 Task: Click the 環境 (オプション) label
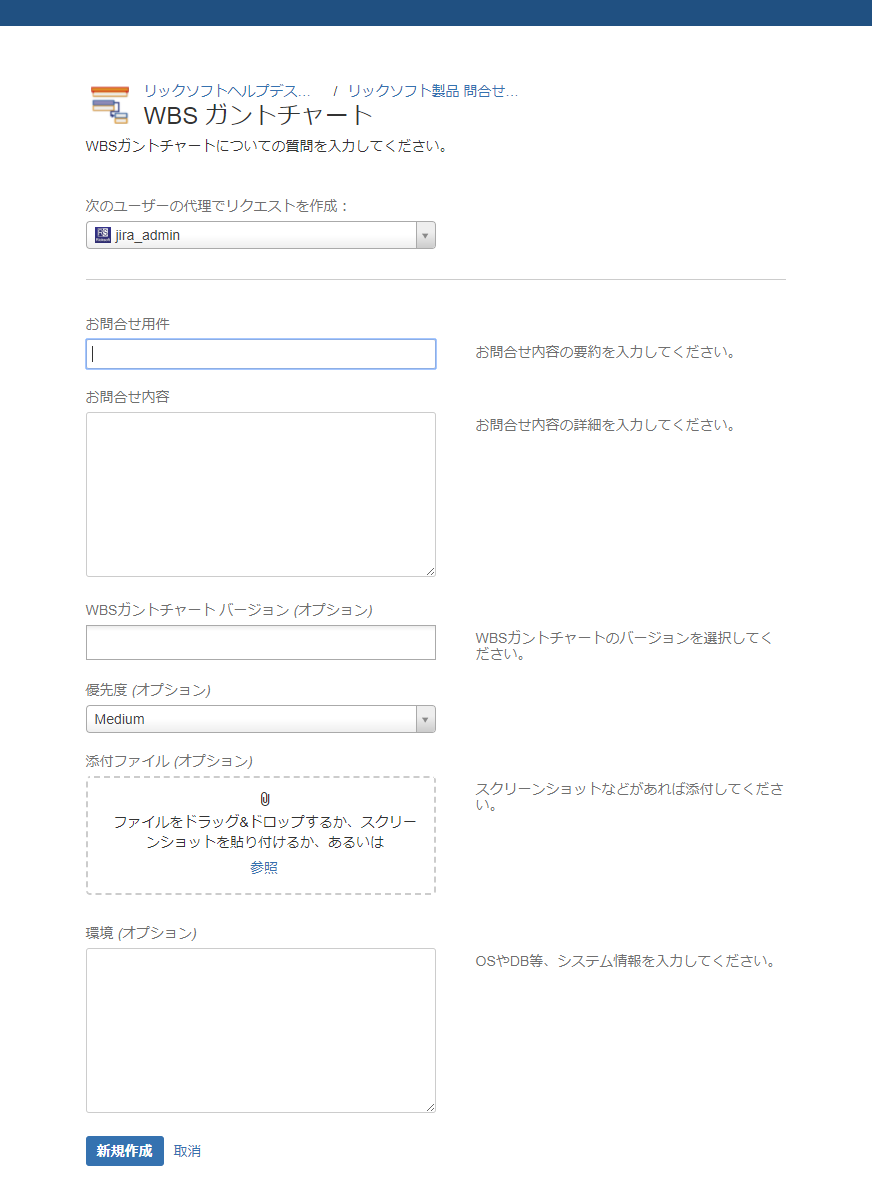click(x=141, y=933)
